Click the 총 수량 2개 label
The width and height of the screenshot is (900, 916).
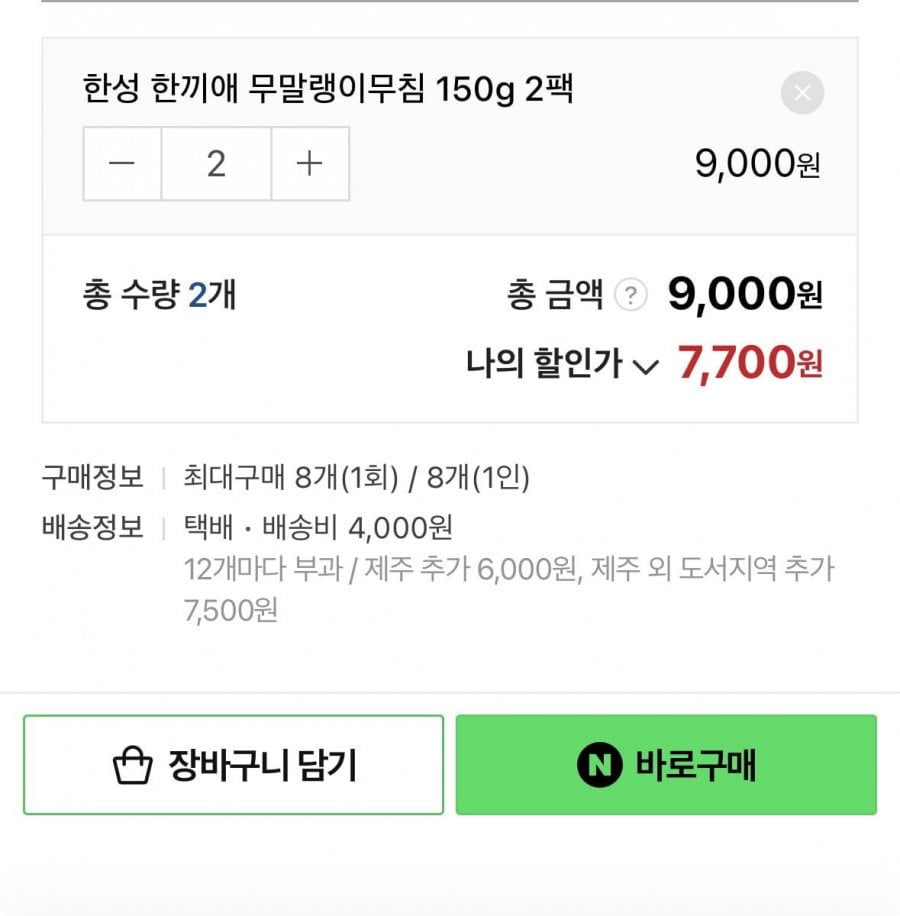click(x=159, y=296)
